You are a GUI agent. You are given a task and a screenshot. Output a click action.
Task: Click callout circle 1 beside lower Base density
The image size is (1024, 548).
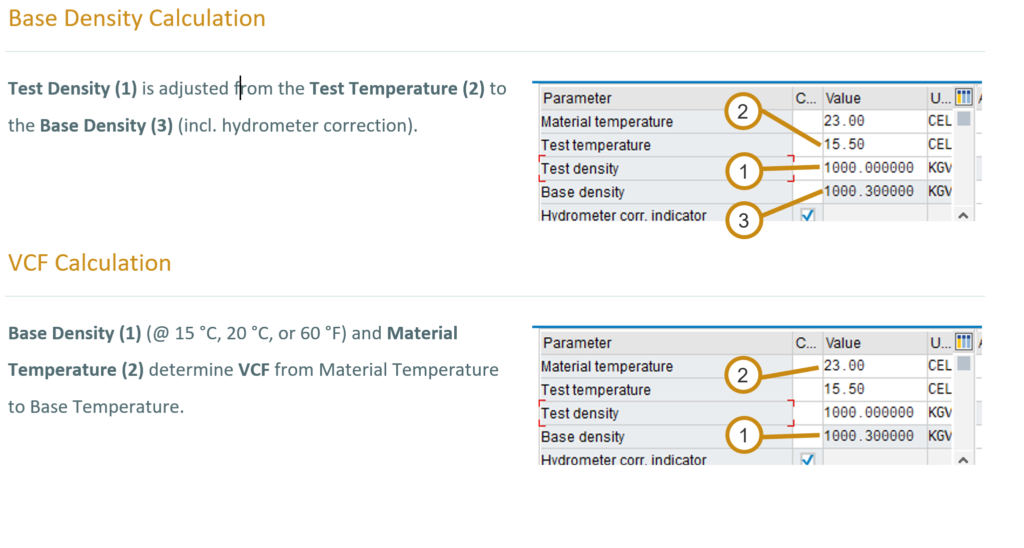[x=743, y=435]
